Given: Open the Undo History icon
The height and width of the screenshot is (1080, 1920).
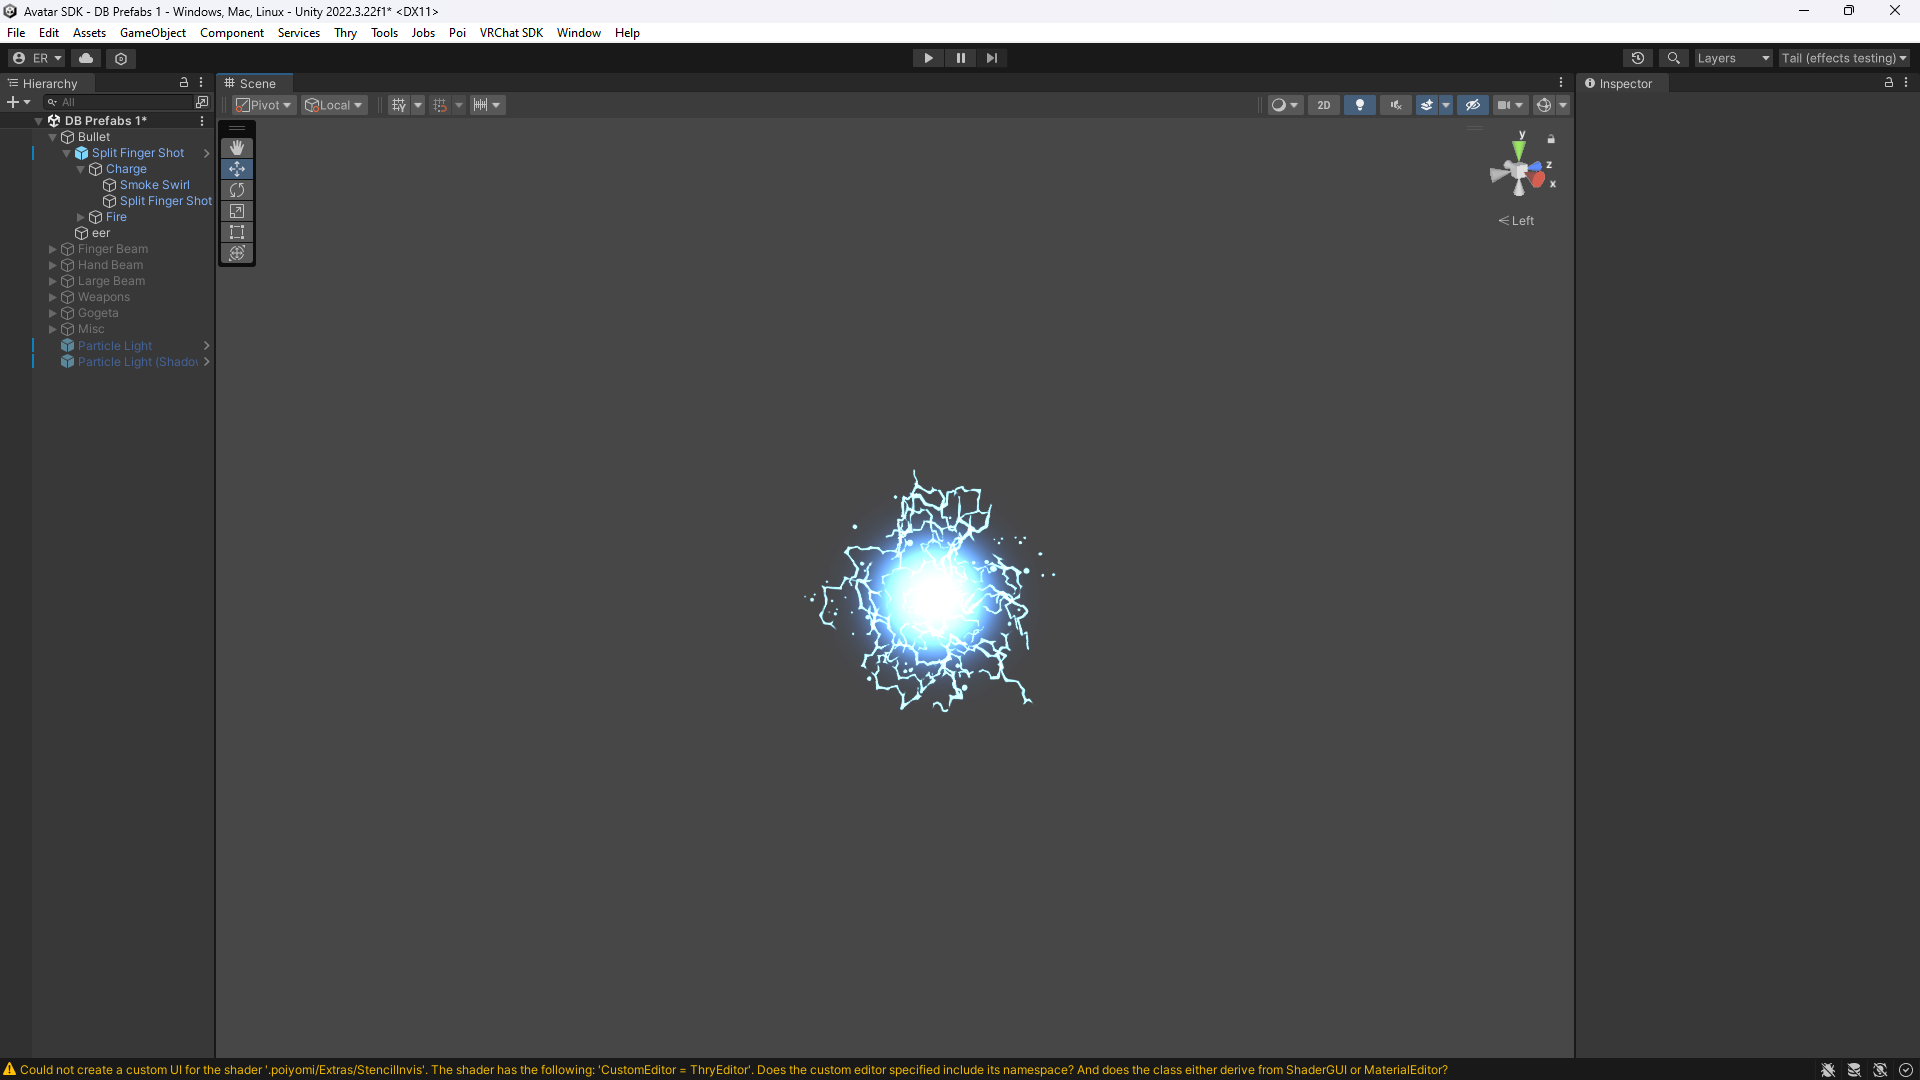Looking at the screenshot, I should [x=1637, y=58].
